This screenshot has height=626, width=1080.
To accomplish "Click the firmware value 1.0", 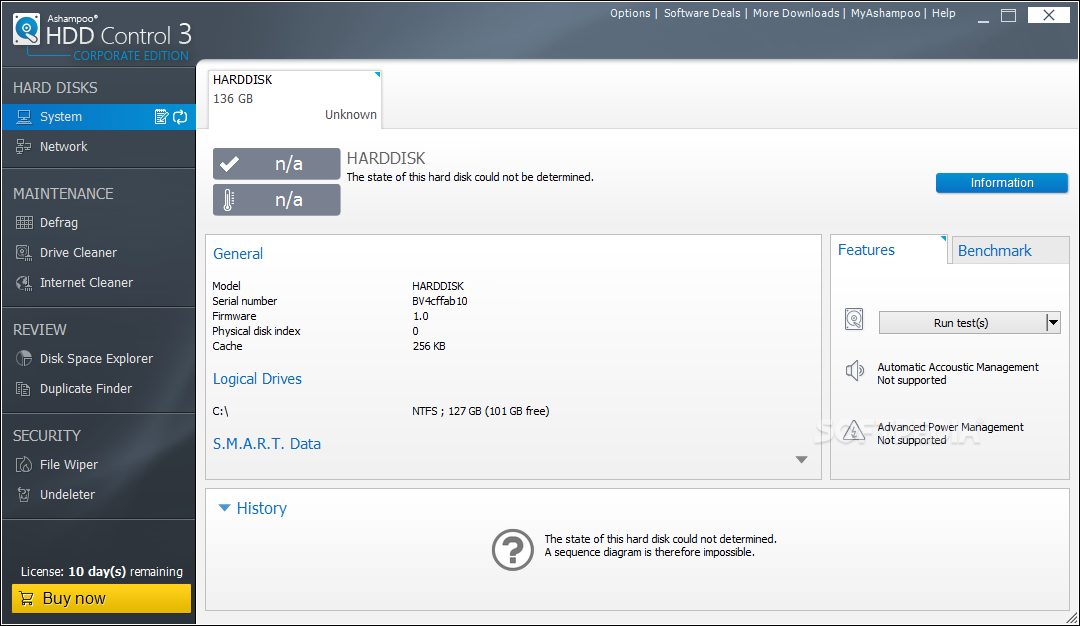I will pos(420,316).
